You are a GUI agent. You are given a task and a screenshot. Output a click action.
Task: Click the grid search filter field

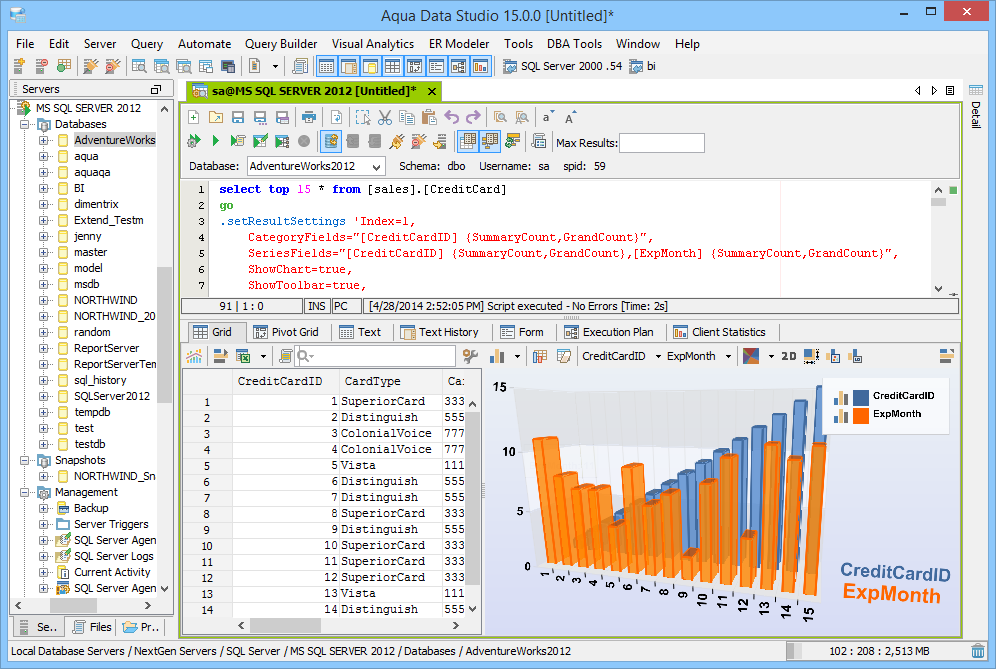pos(375,356)
